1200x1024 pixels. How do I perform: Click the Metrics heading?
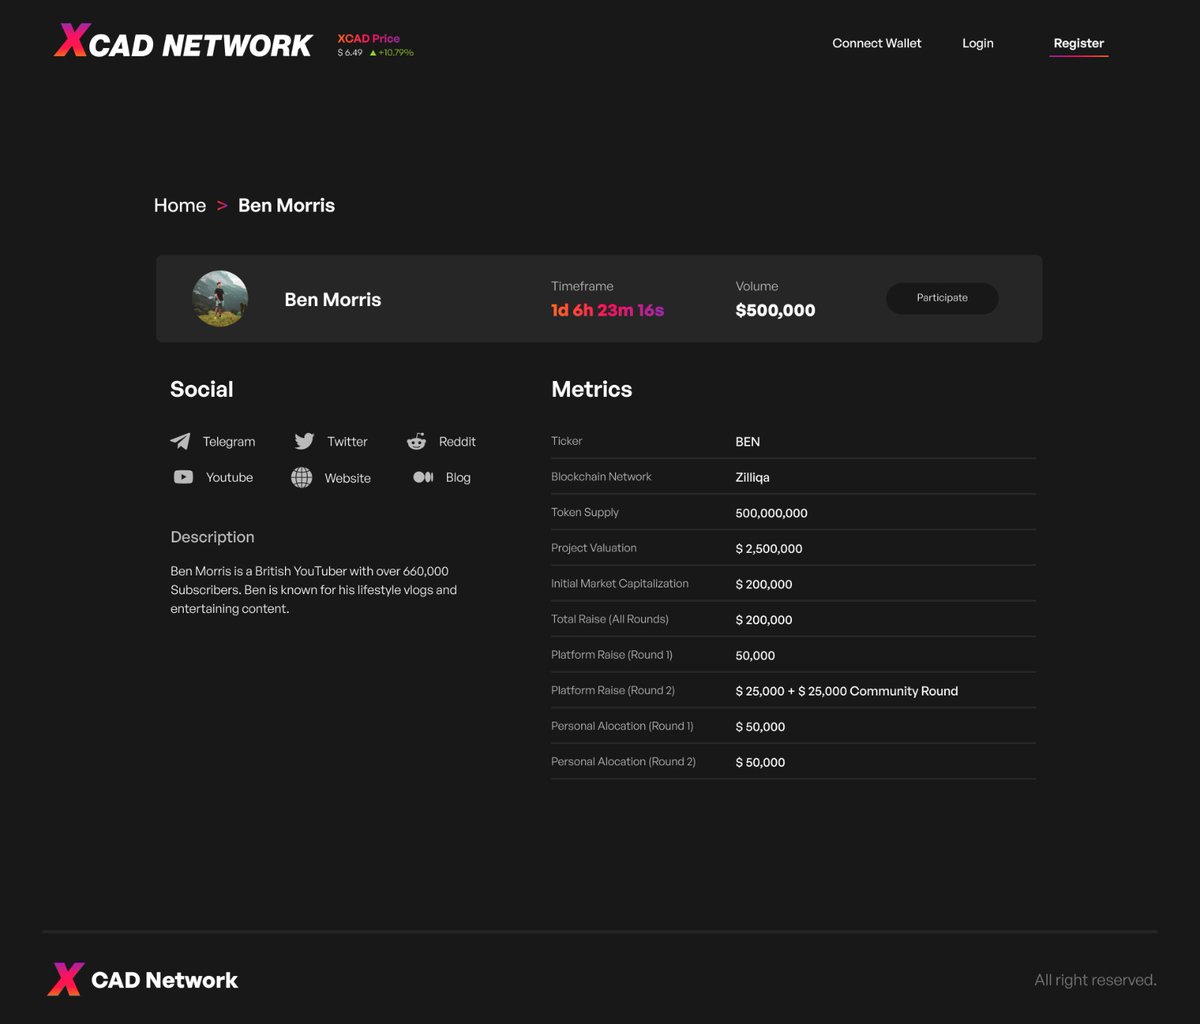coord(592,389)
